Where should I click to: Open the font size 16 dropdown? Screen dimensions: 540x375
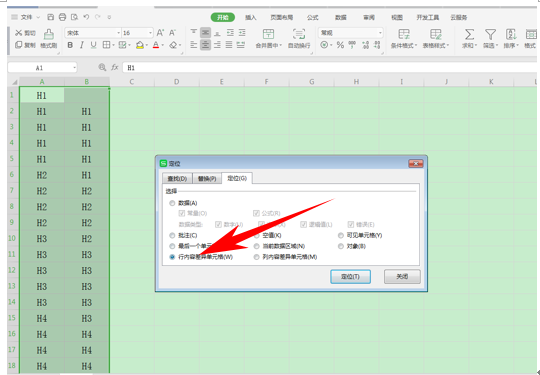[150, 33]
